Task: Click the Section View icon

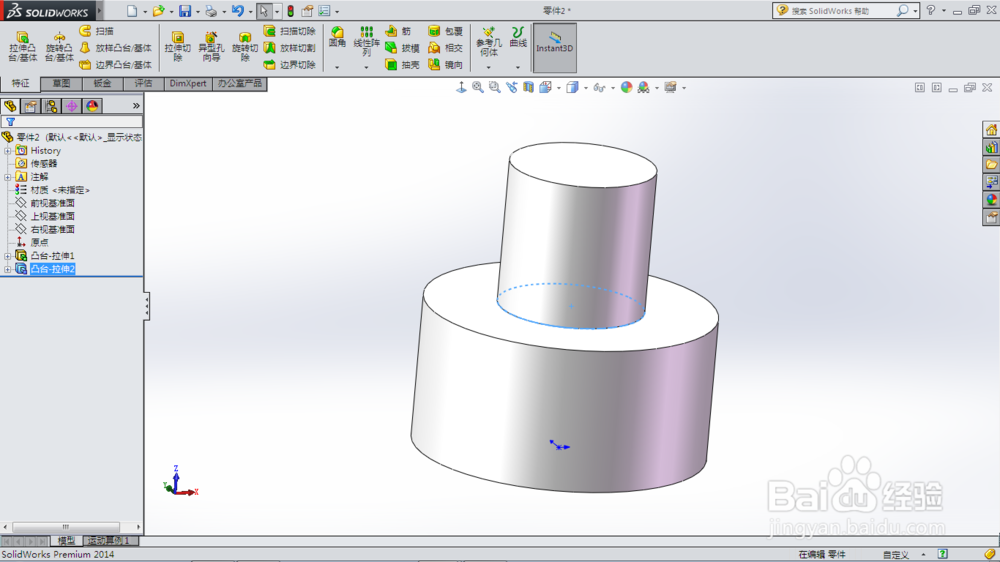Action: pos(529,87)
